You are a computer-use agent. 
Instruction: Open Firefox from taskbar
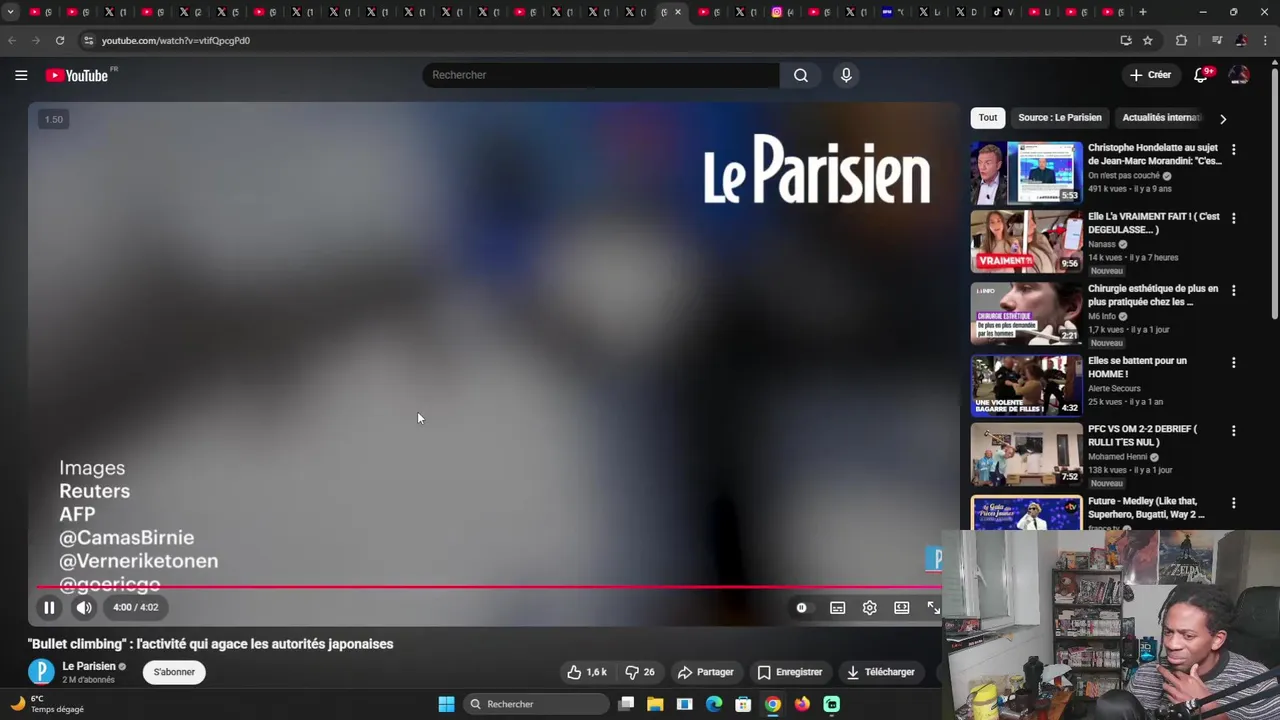click(x=802, y=704)
